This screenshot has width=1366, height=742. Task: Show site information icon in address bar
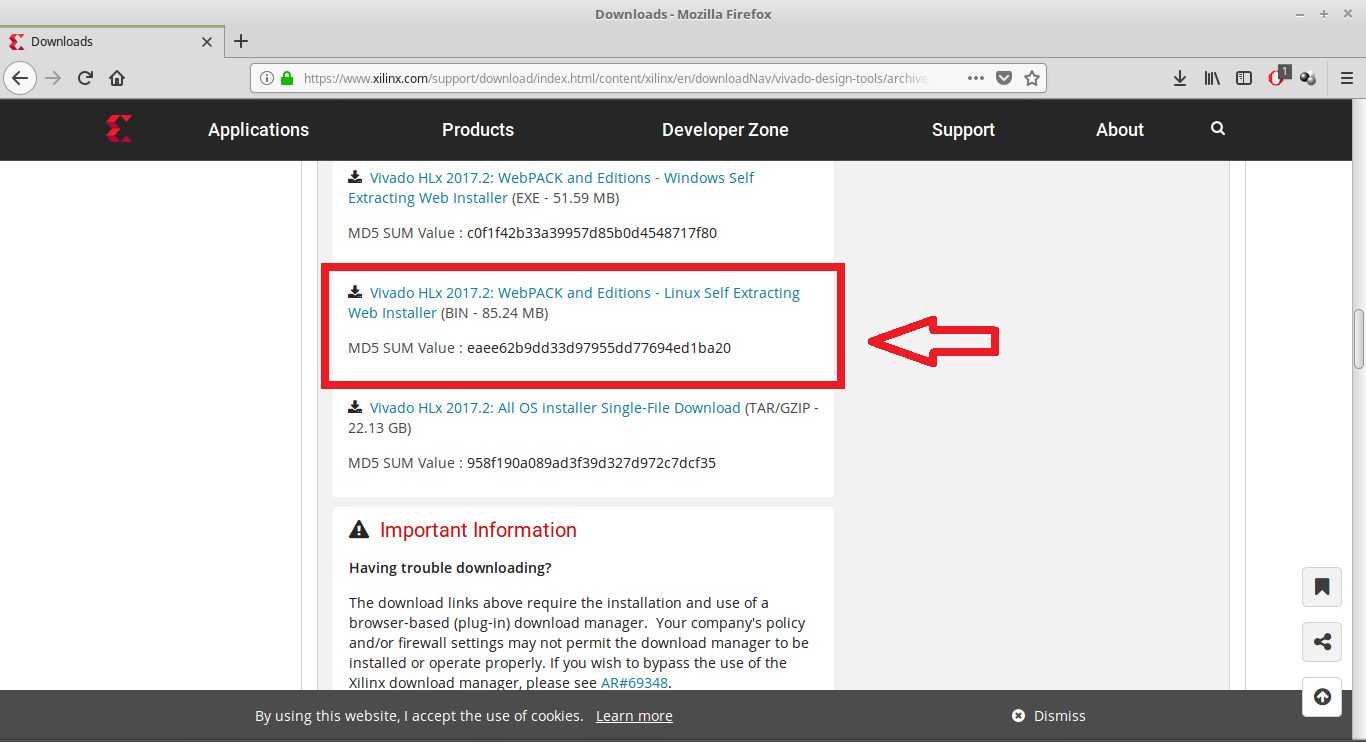tap(267, 78)
